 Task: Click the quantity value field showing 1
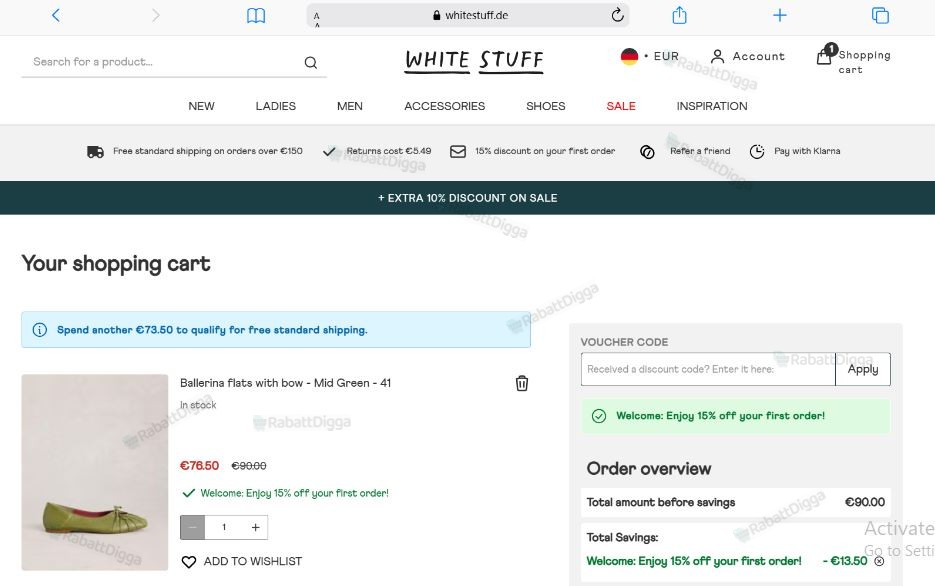click(x=224, y=528)
